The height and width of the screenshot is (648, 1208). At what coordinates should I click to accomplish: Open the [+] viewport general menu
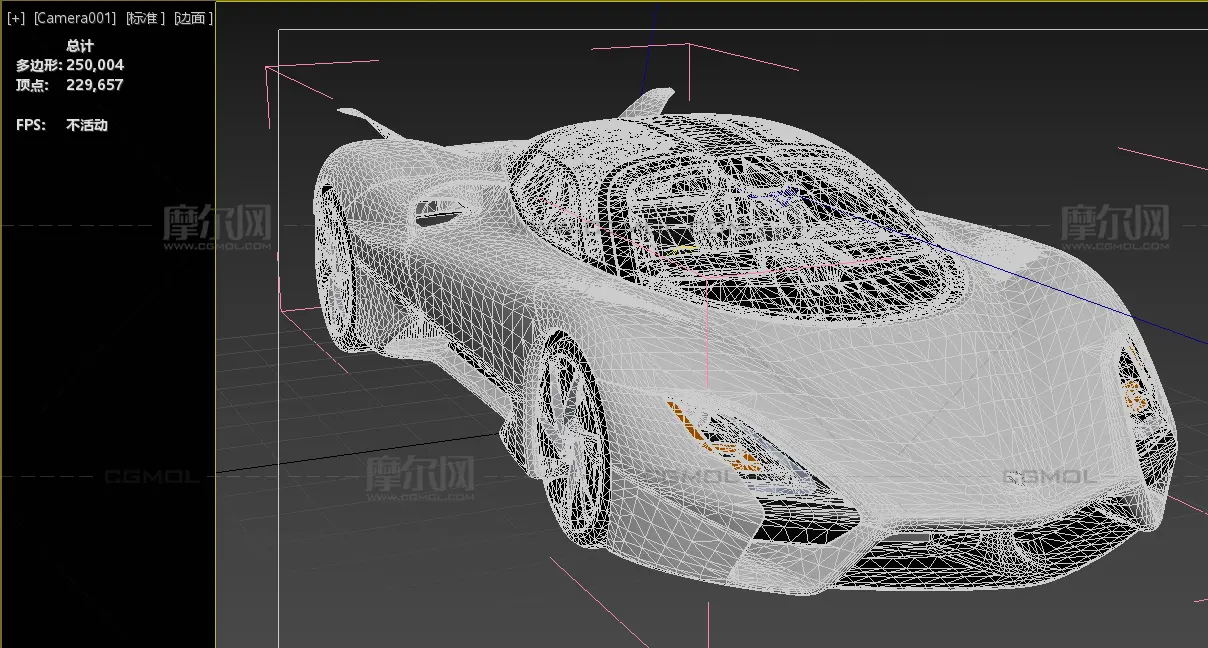tap(16, 19)
